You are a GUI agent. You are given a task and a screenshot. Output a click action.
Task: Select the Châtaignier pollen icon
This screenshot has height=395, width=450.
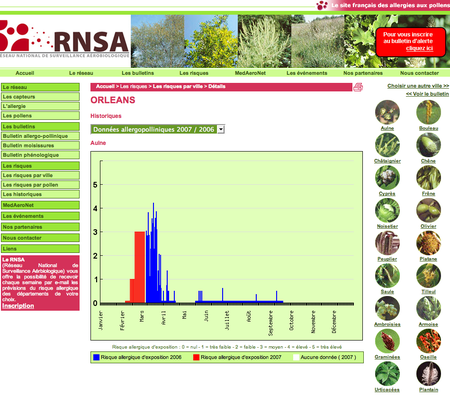point(387,145)
